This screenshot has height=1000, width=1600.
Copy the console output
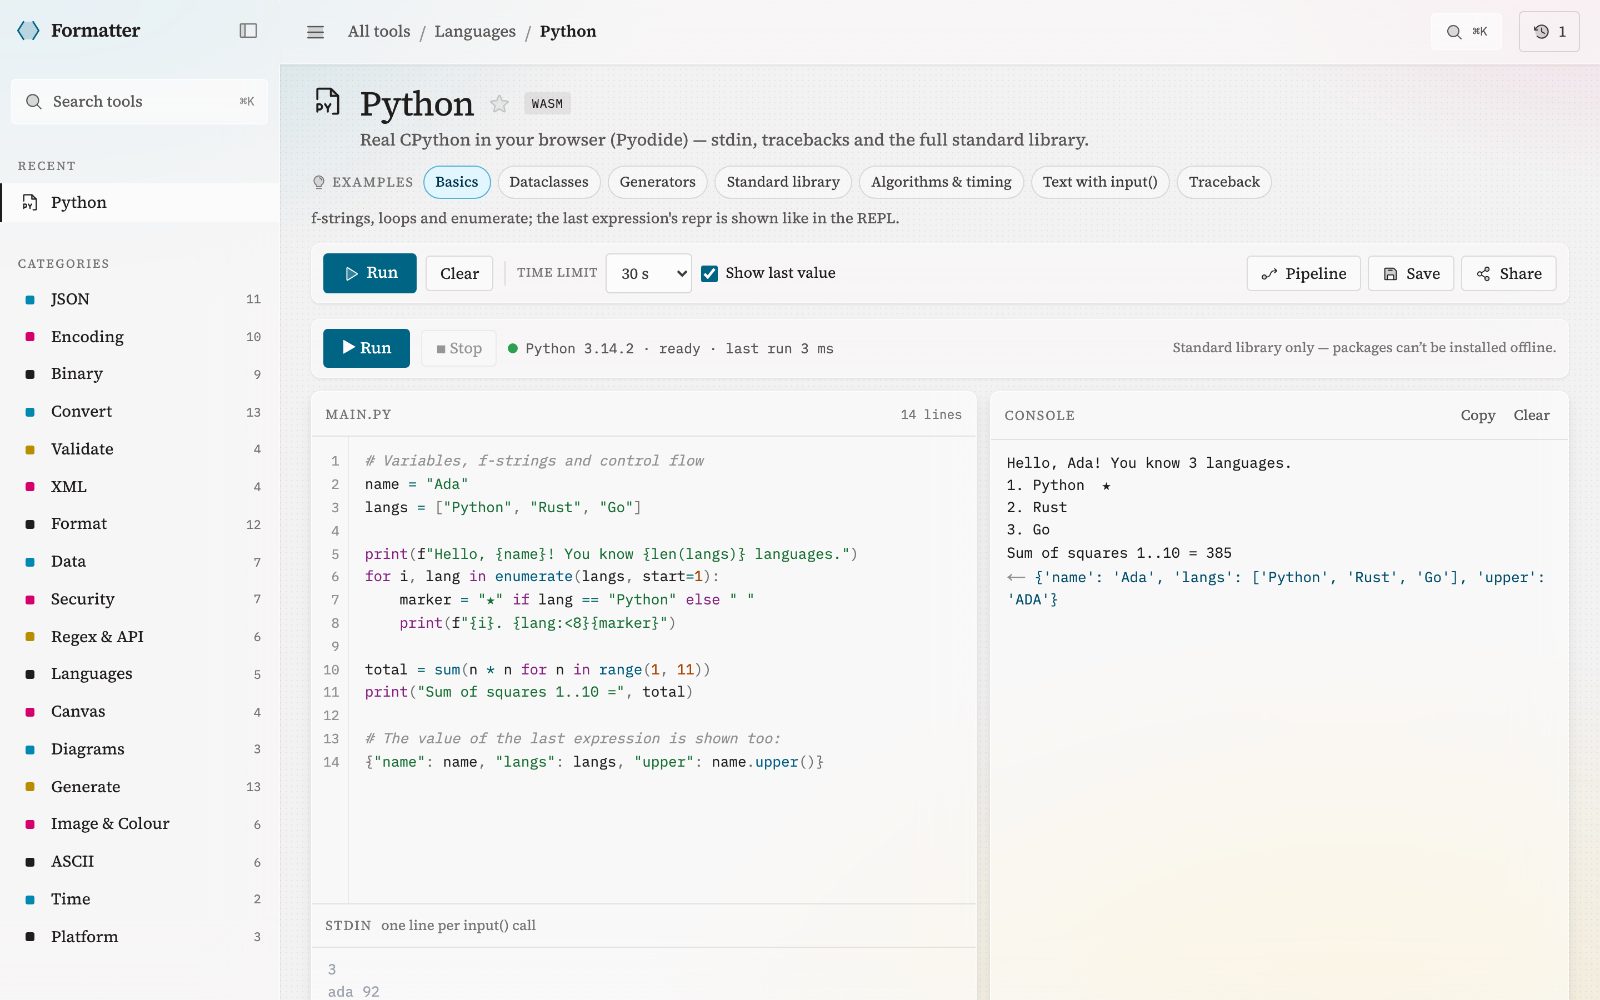pyautogui.click(x=1478, y=415)
